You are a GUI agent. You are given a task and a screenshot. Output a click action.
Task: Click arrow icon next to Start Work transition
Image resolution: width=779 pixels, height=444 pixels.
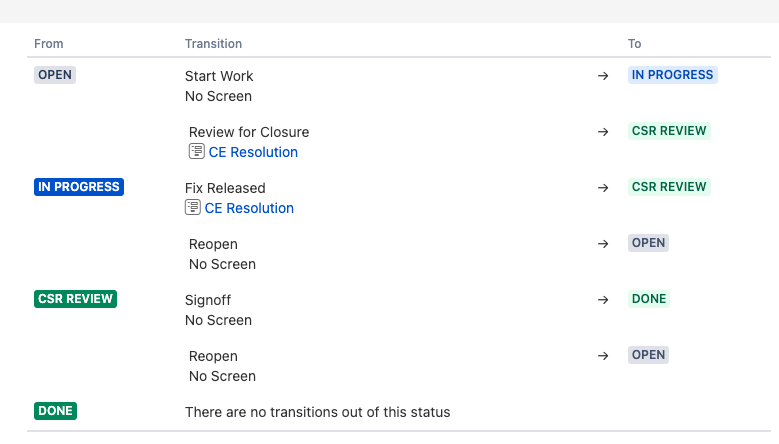603,76
